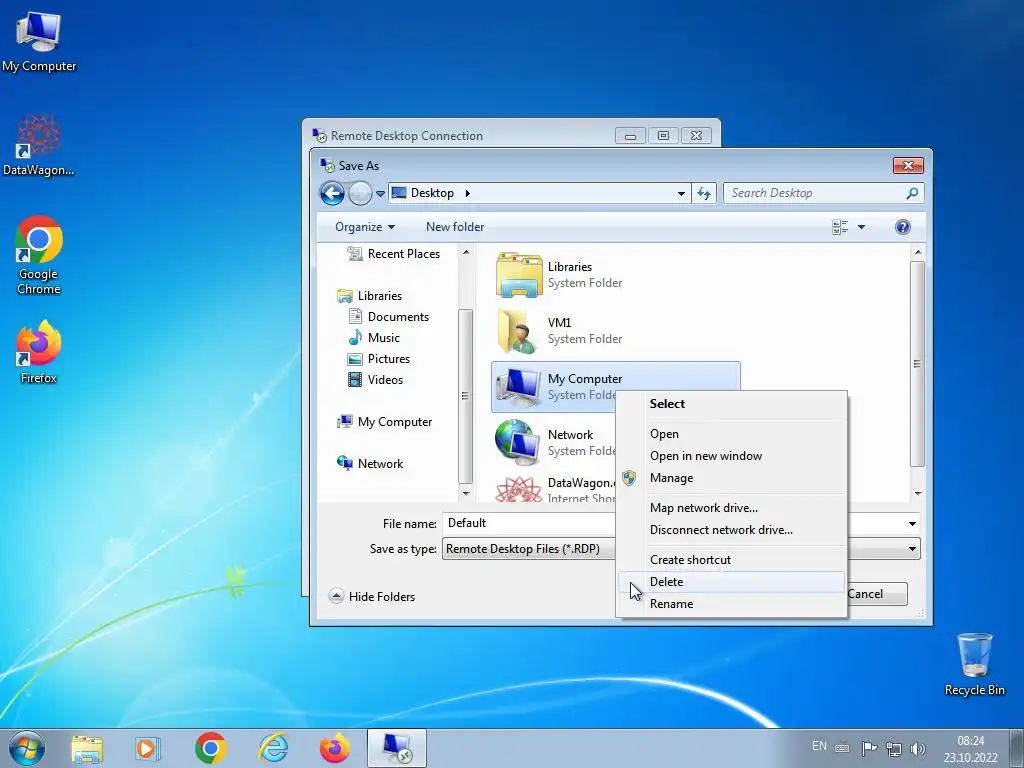
Task: Click the Search Desktop field
Action: pos(813,193)
